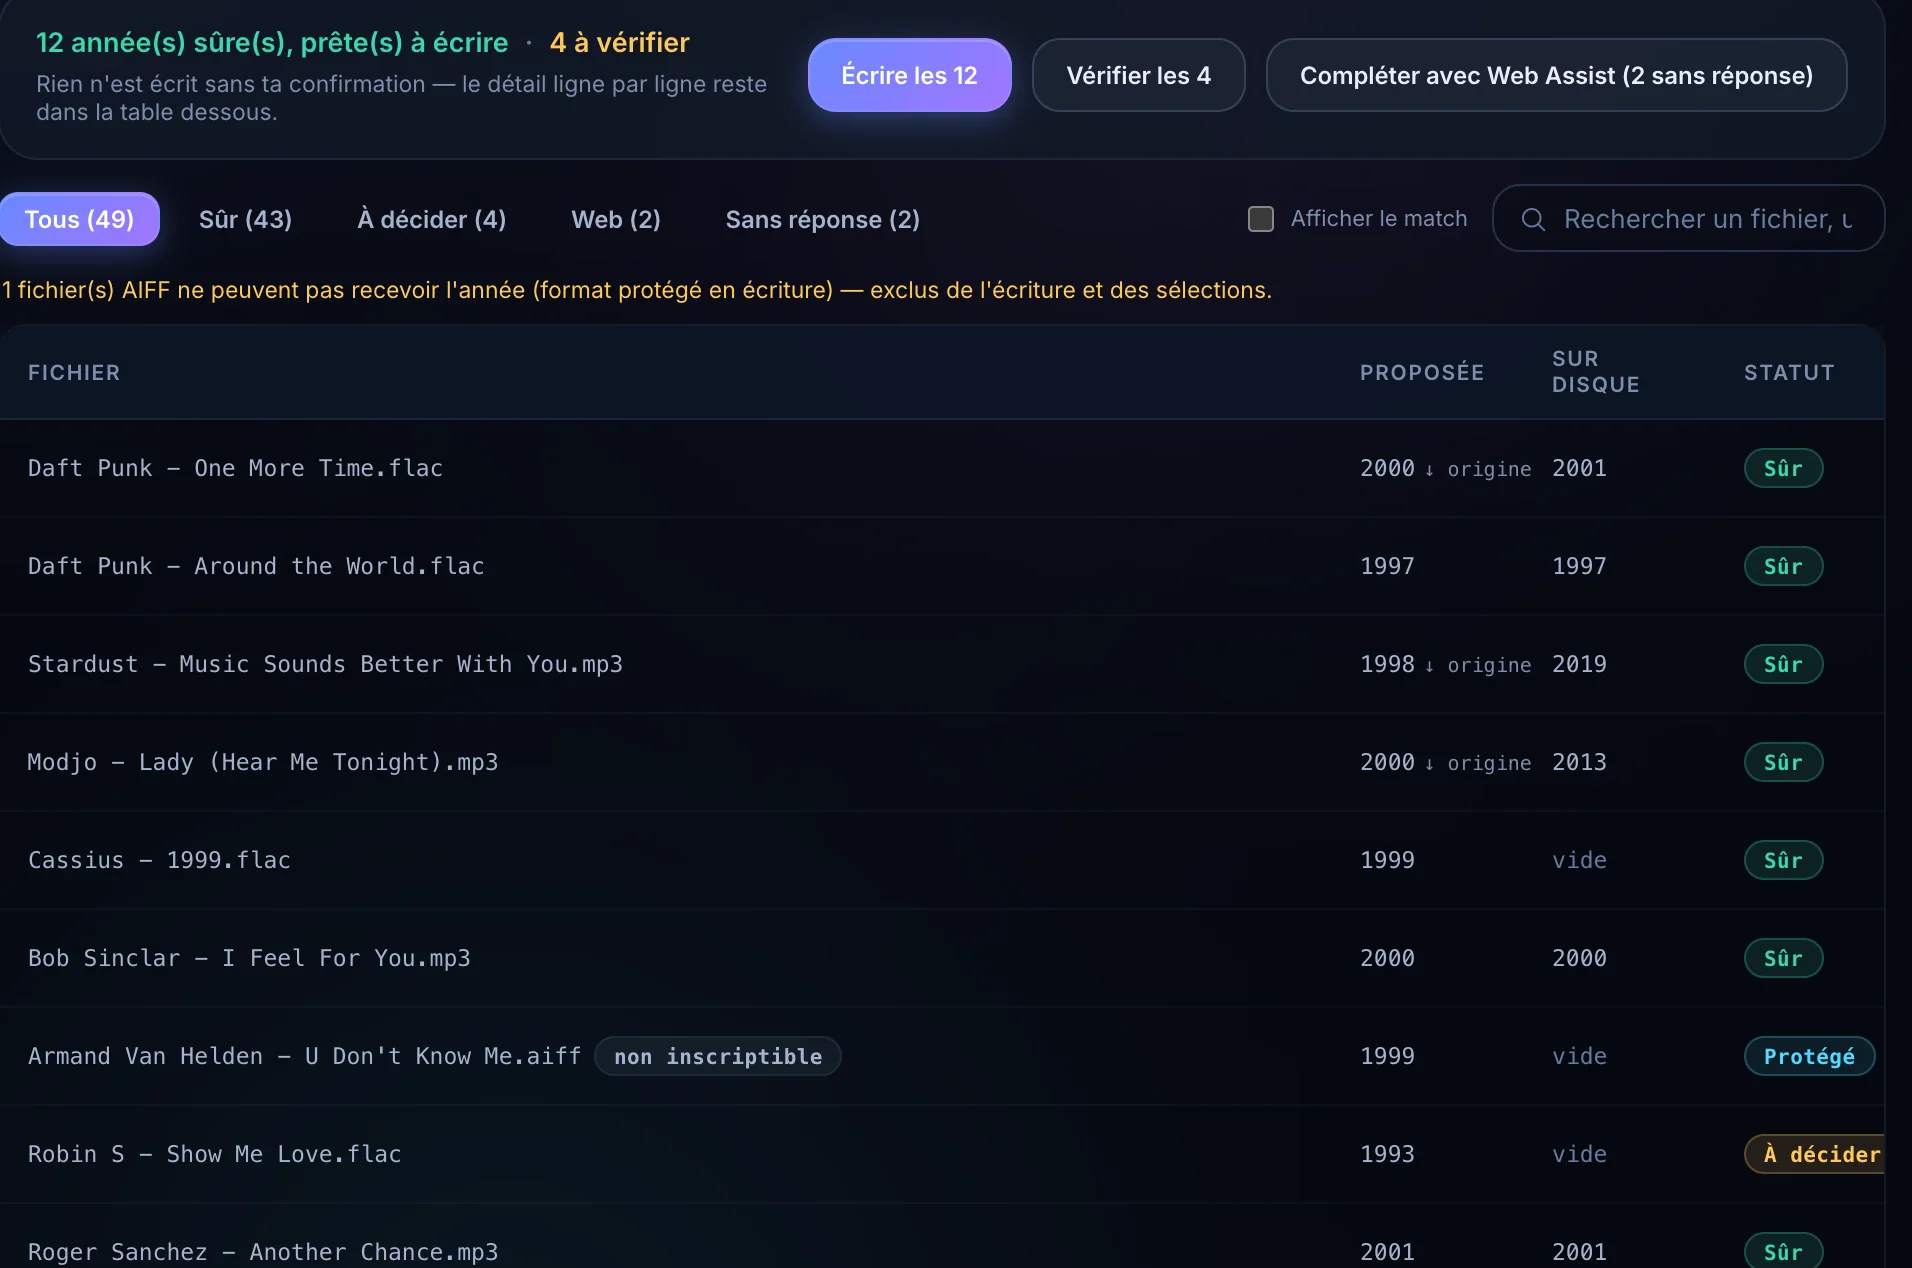Click the 'Sûr' badge on Cassius row
This screenshot has height=1268, width=1912.
click(x=1783, y=860)
